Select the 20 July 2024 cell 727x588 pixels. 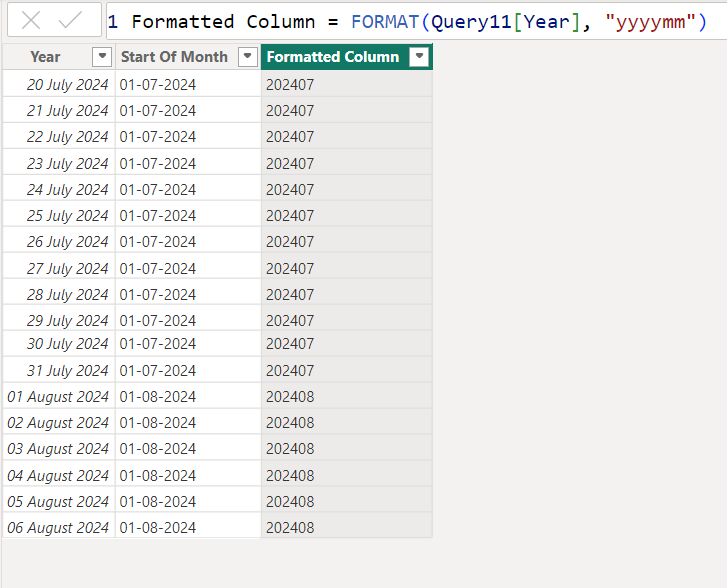(67, 85)
